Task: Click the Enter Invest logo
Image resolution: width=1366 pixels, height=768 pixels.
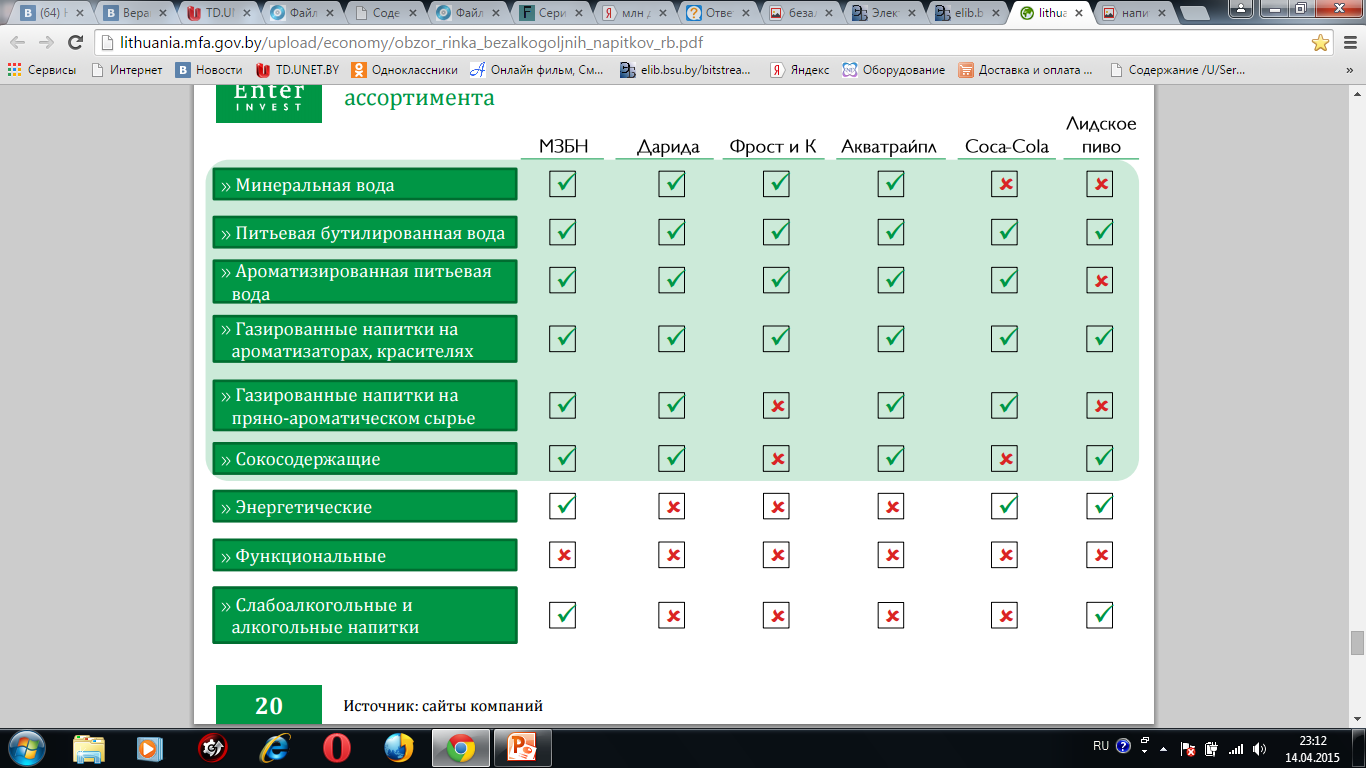Action: point(269,102)
